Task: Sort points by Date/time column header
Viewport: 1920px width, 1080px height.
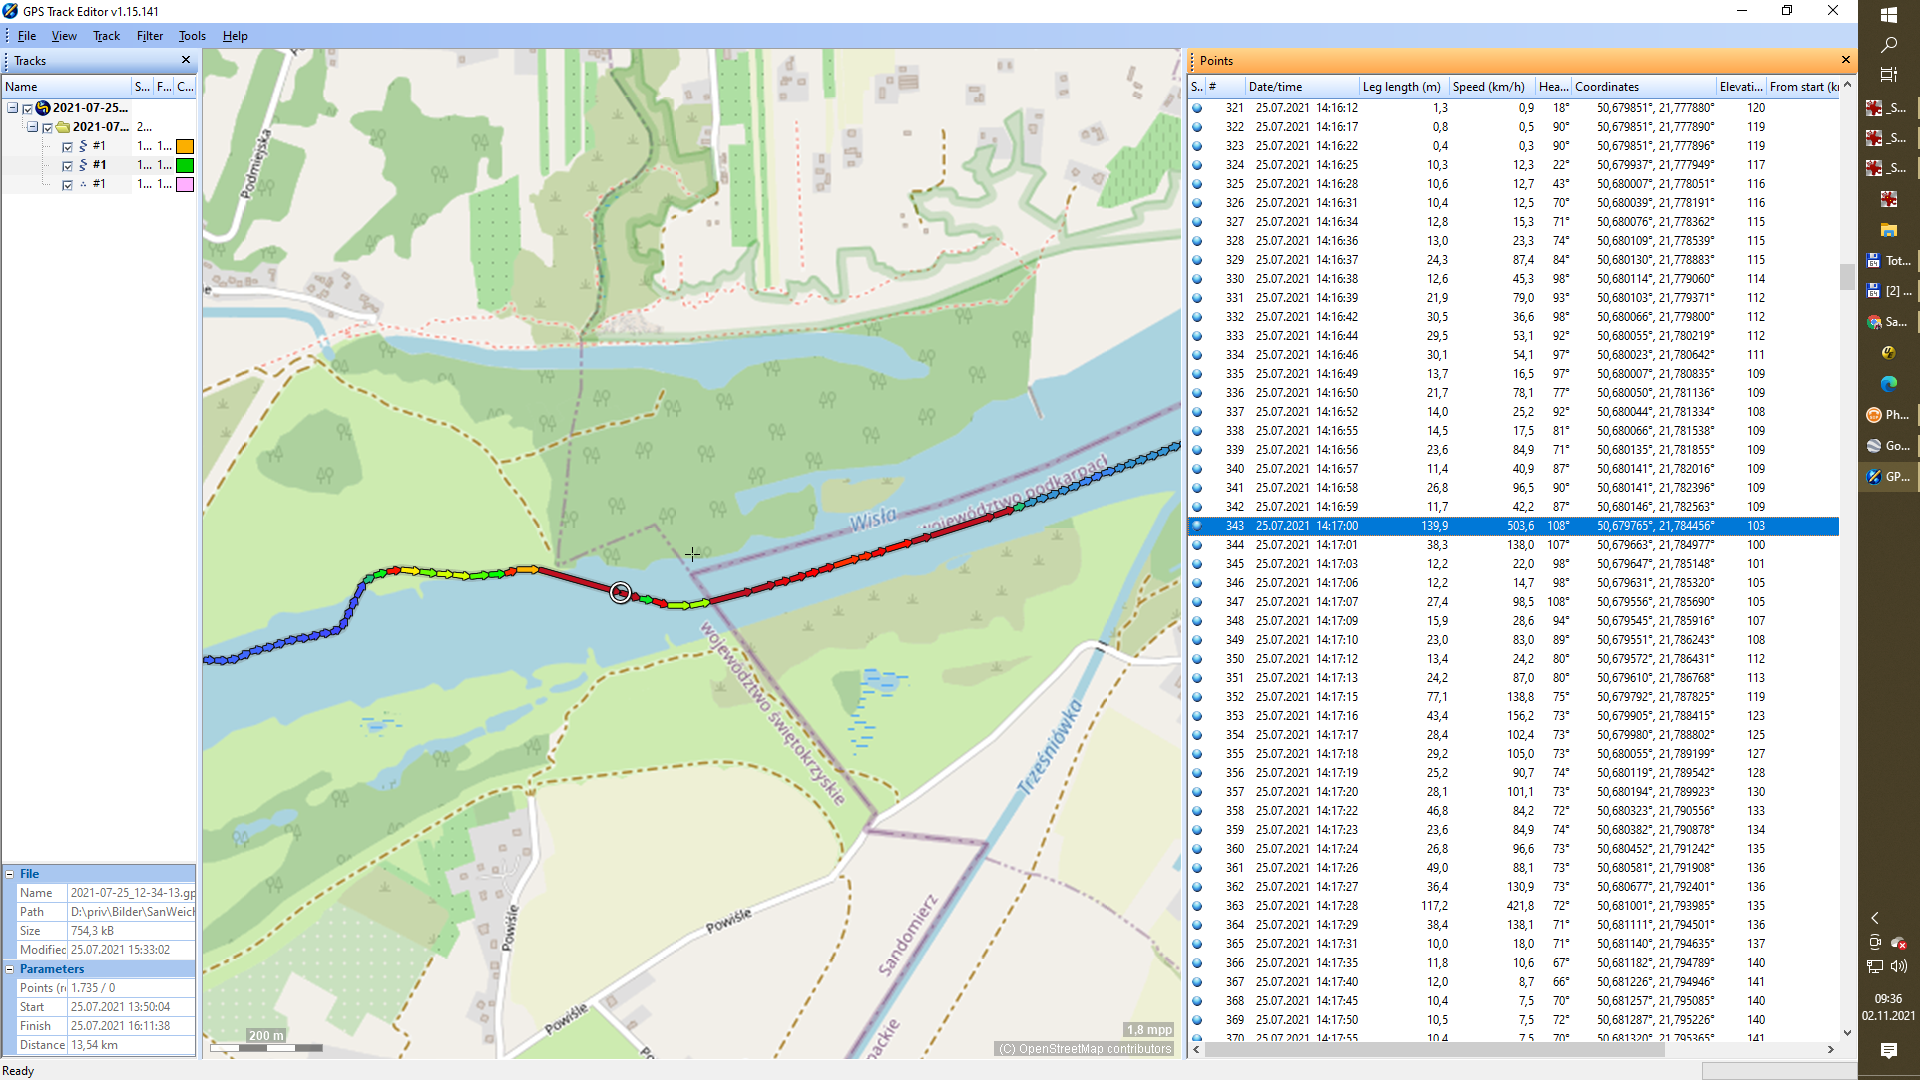Action: [1275, 87]
